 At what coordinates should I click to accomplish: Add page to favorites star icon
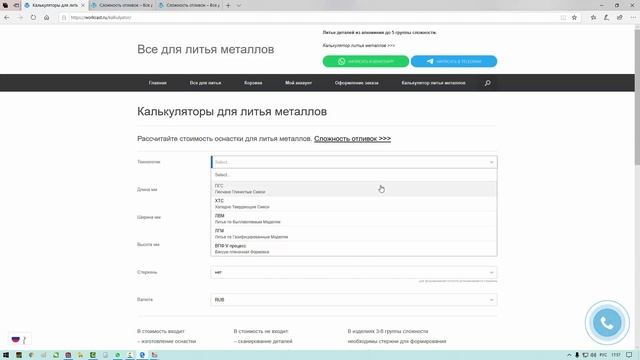(574, 18)
